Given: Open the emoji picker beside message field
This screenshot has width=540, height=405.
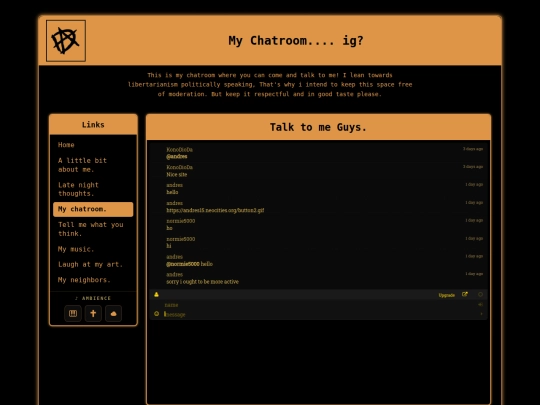Looking at the screenshot, I should point(156,314).
